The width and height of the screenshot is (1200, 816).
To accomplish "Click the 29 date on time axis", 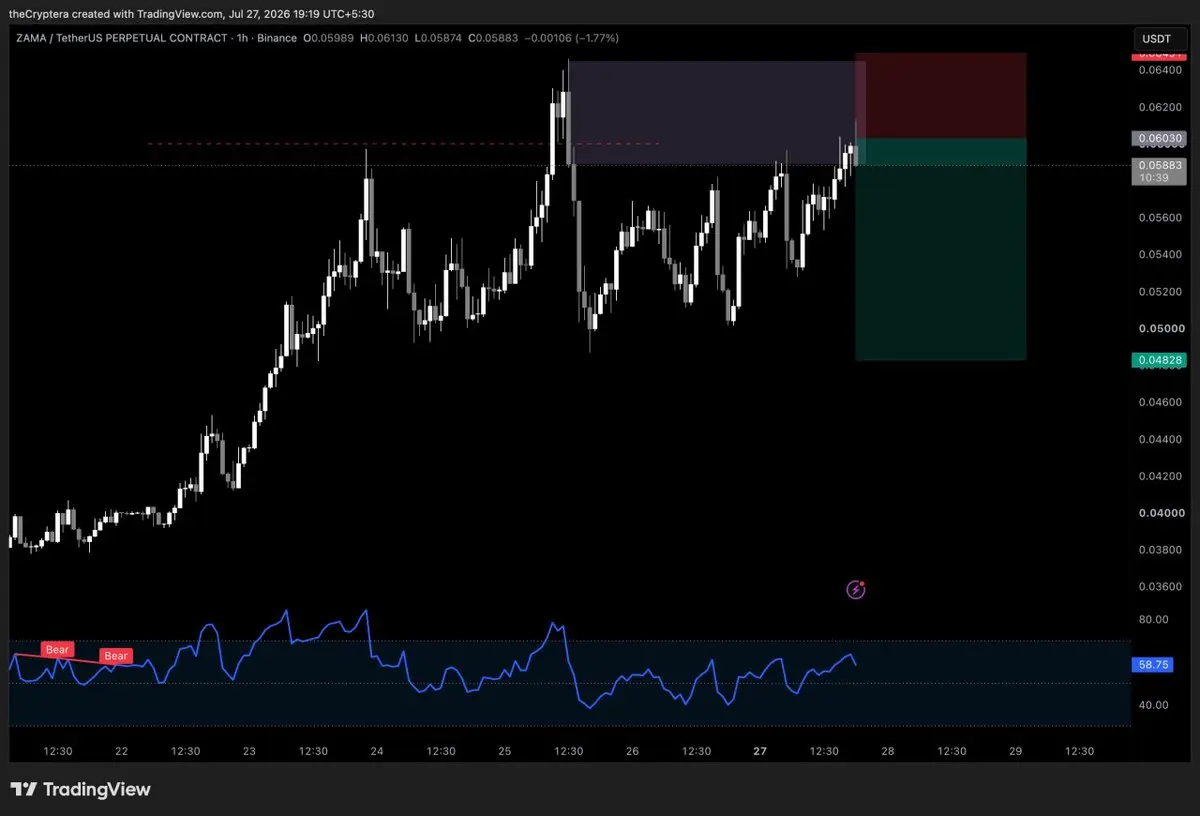I will (1015, 751).
